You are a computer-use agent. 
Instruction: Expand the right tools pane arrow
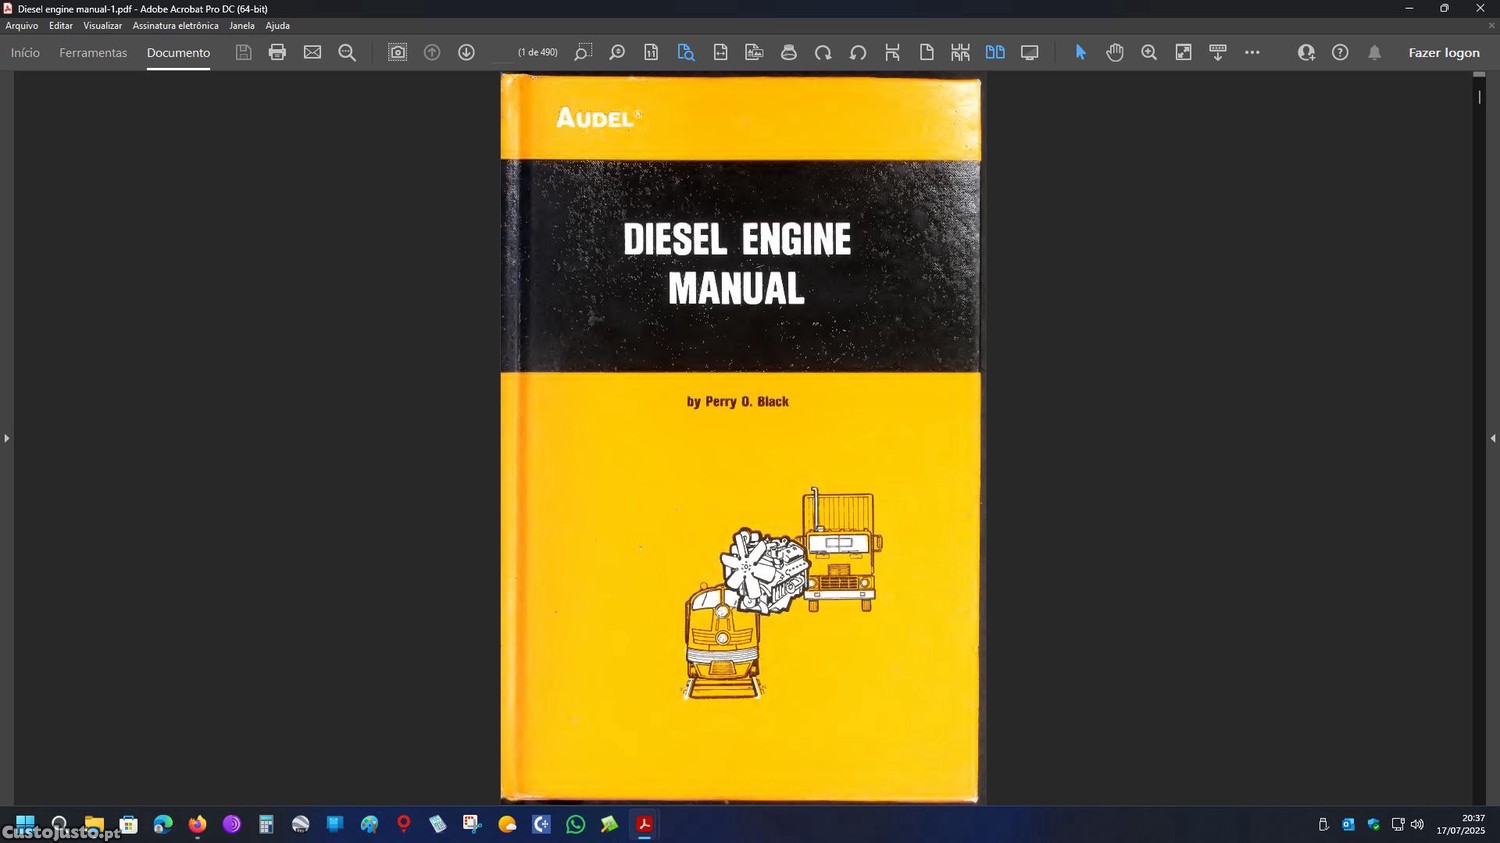pyautogui.click(x=1492, y=438)
